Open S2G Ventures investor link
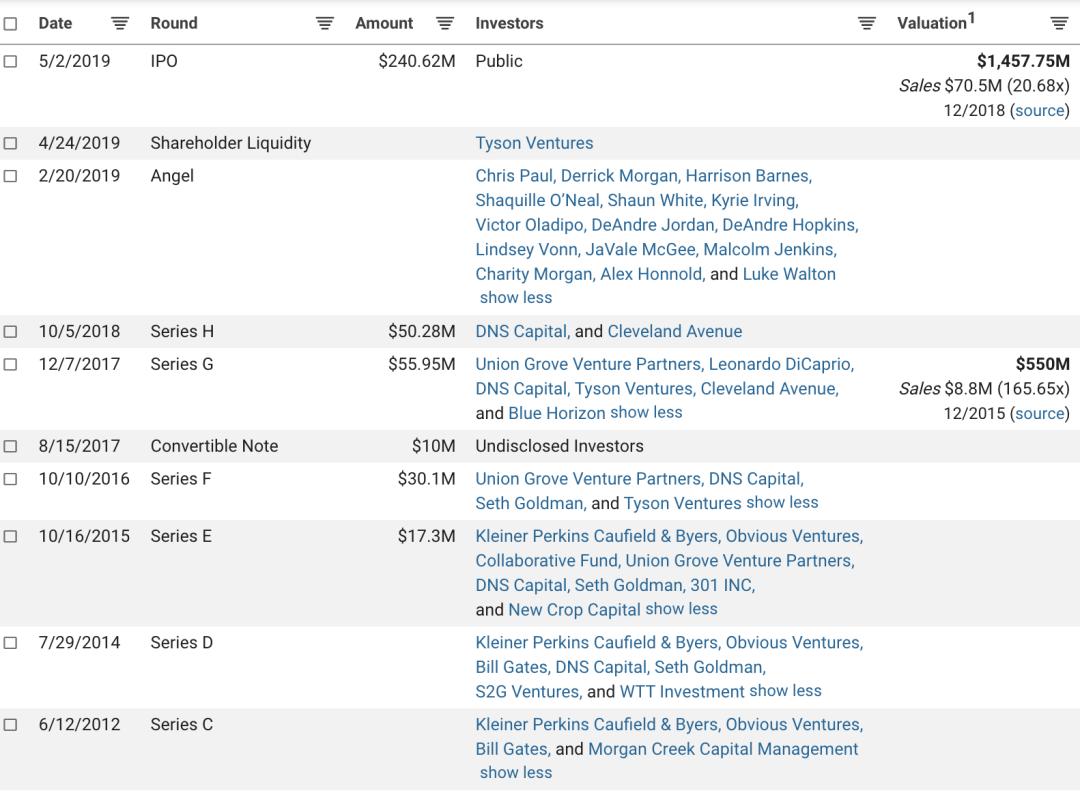Image resolution: width=1080 pixels, height=793 pixels. pos(528,692)
